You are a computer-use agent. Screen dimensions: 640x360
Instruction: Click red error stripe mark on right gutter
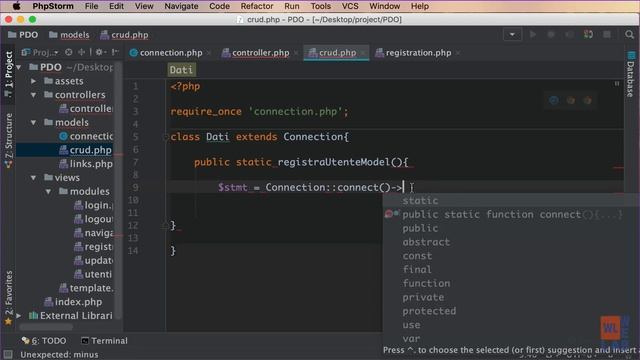[618, 167]
